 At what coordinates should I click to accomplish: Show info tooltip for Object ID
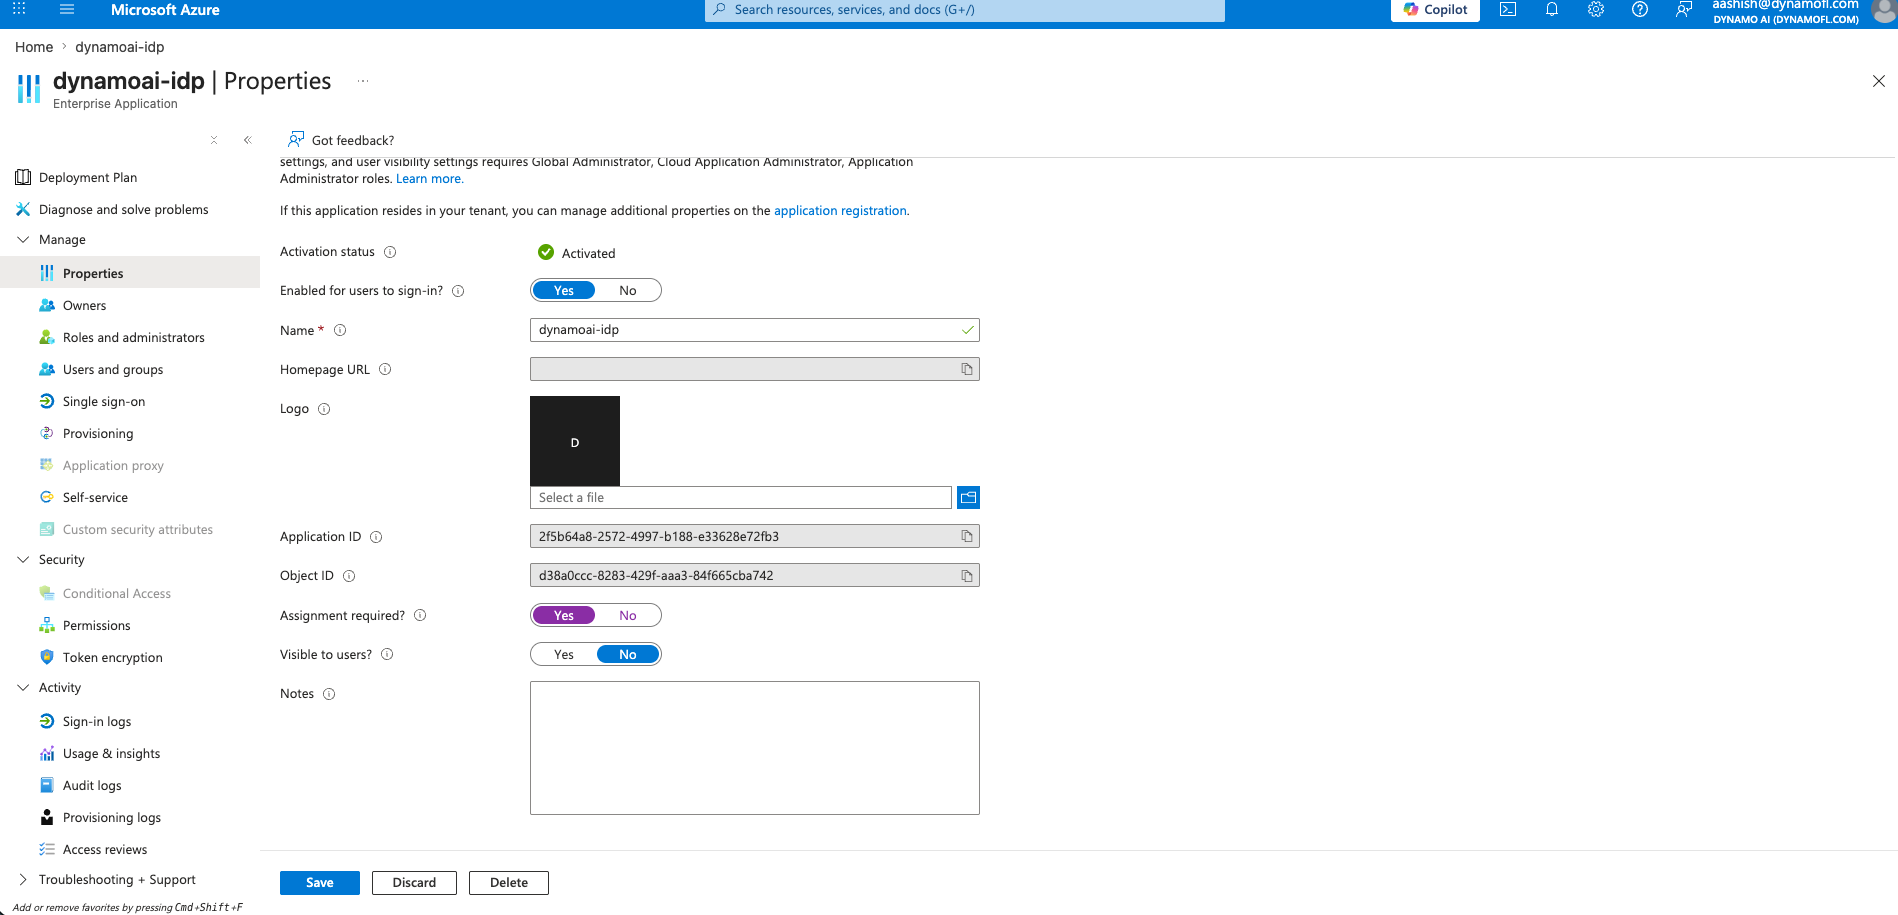tap(349, 576)
